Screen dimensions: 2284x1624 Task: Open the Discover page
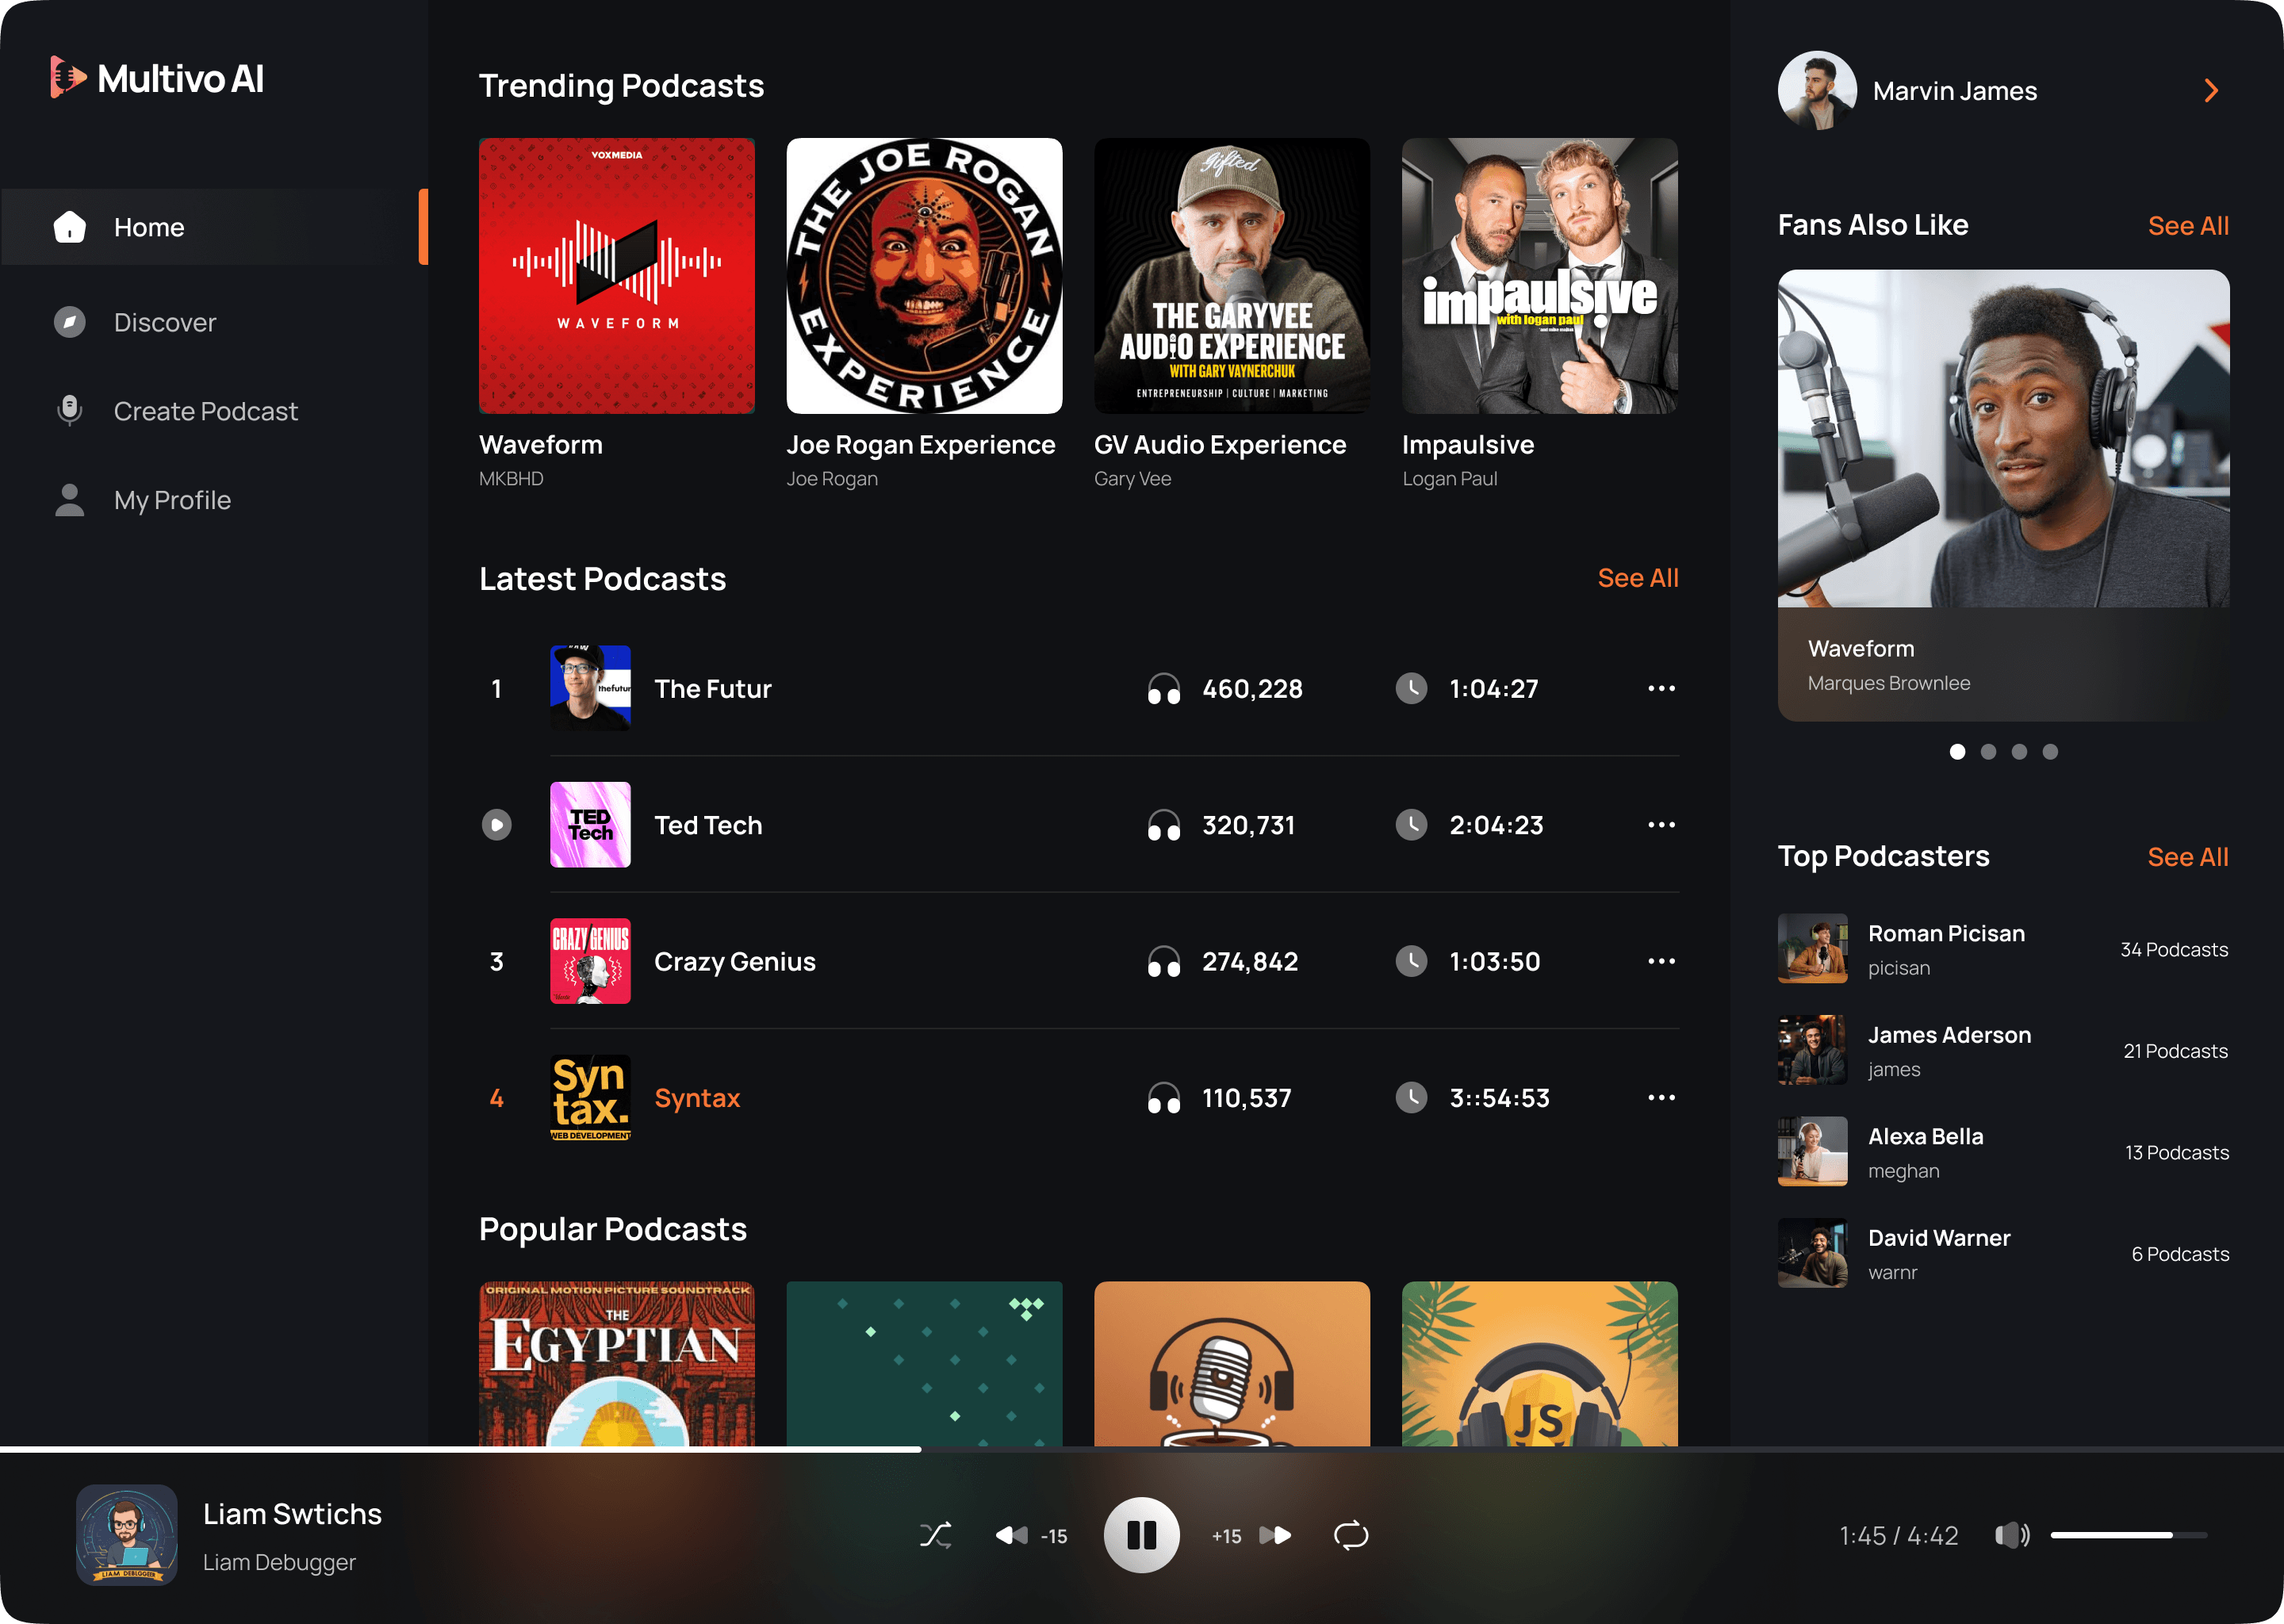164,322
